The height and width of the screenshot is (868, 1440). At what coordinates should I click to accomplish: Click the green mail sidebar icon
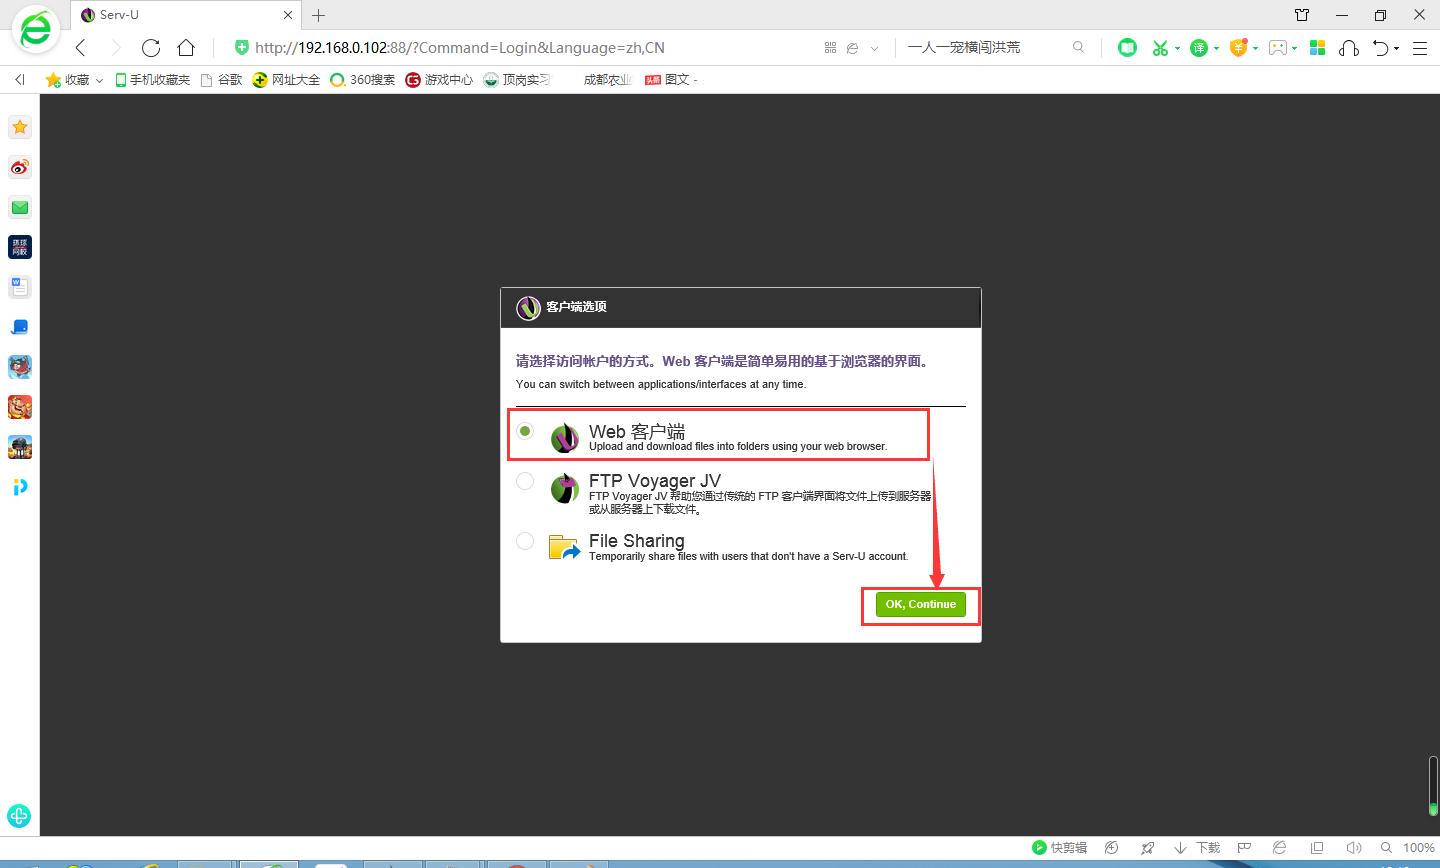[20, 207]
